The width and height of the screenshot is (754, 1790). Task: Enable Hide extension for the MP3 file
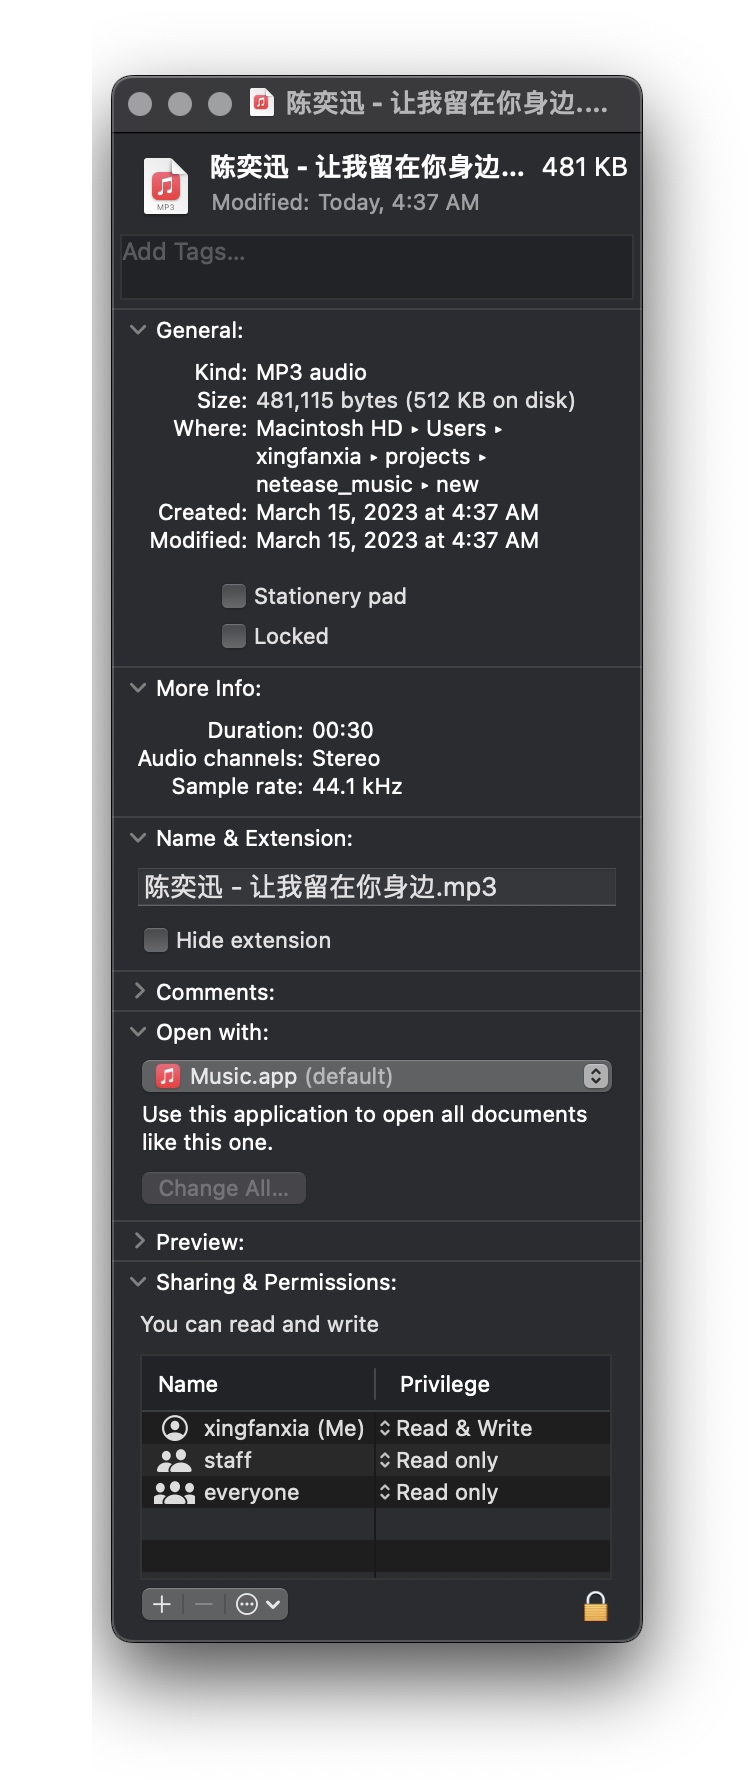click(x=156, y=940)
